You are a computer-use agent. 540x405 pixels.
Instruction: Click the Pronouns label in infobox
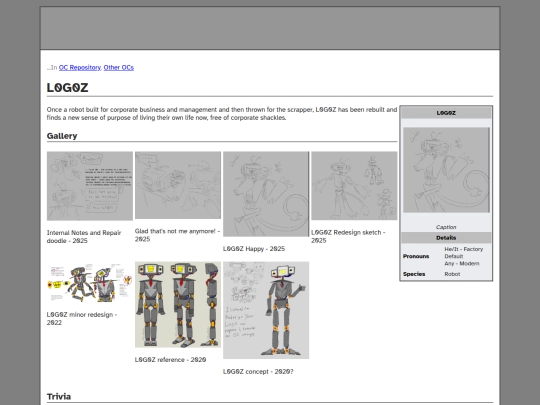pos(416,256)
